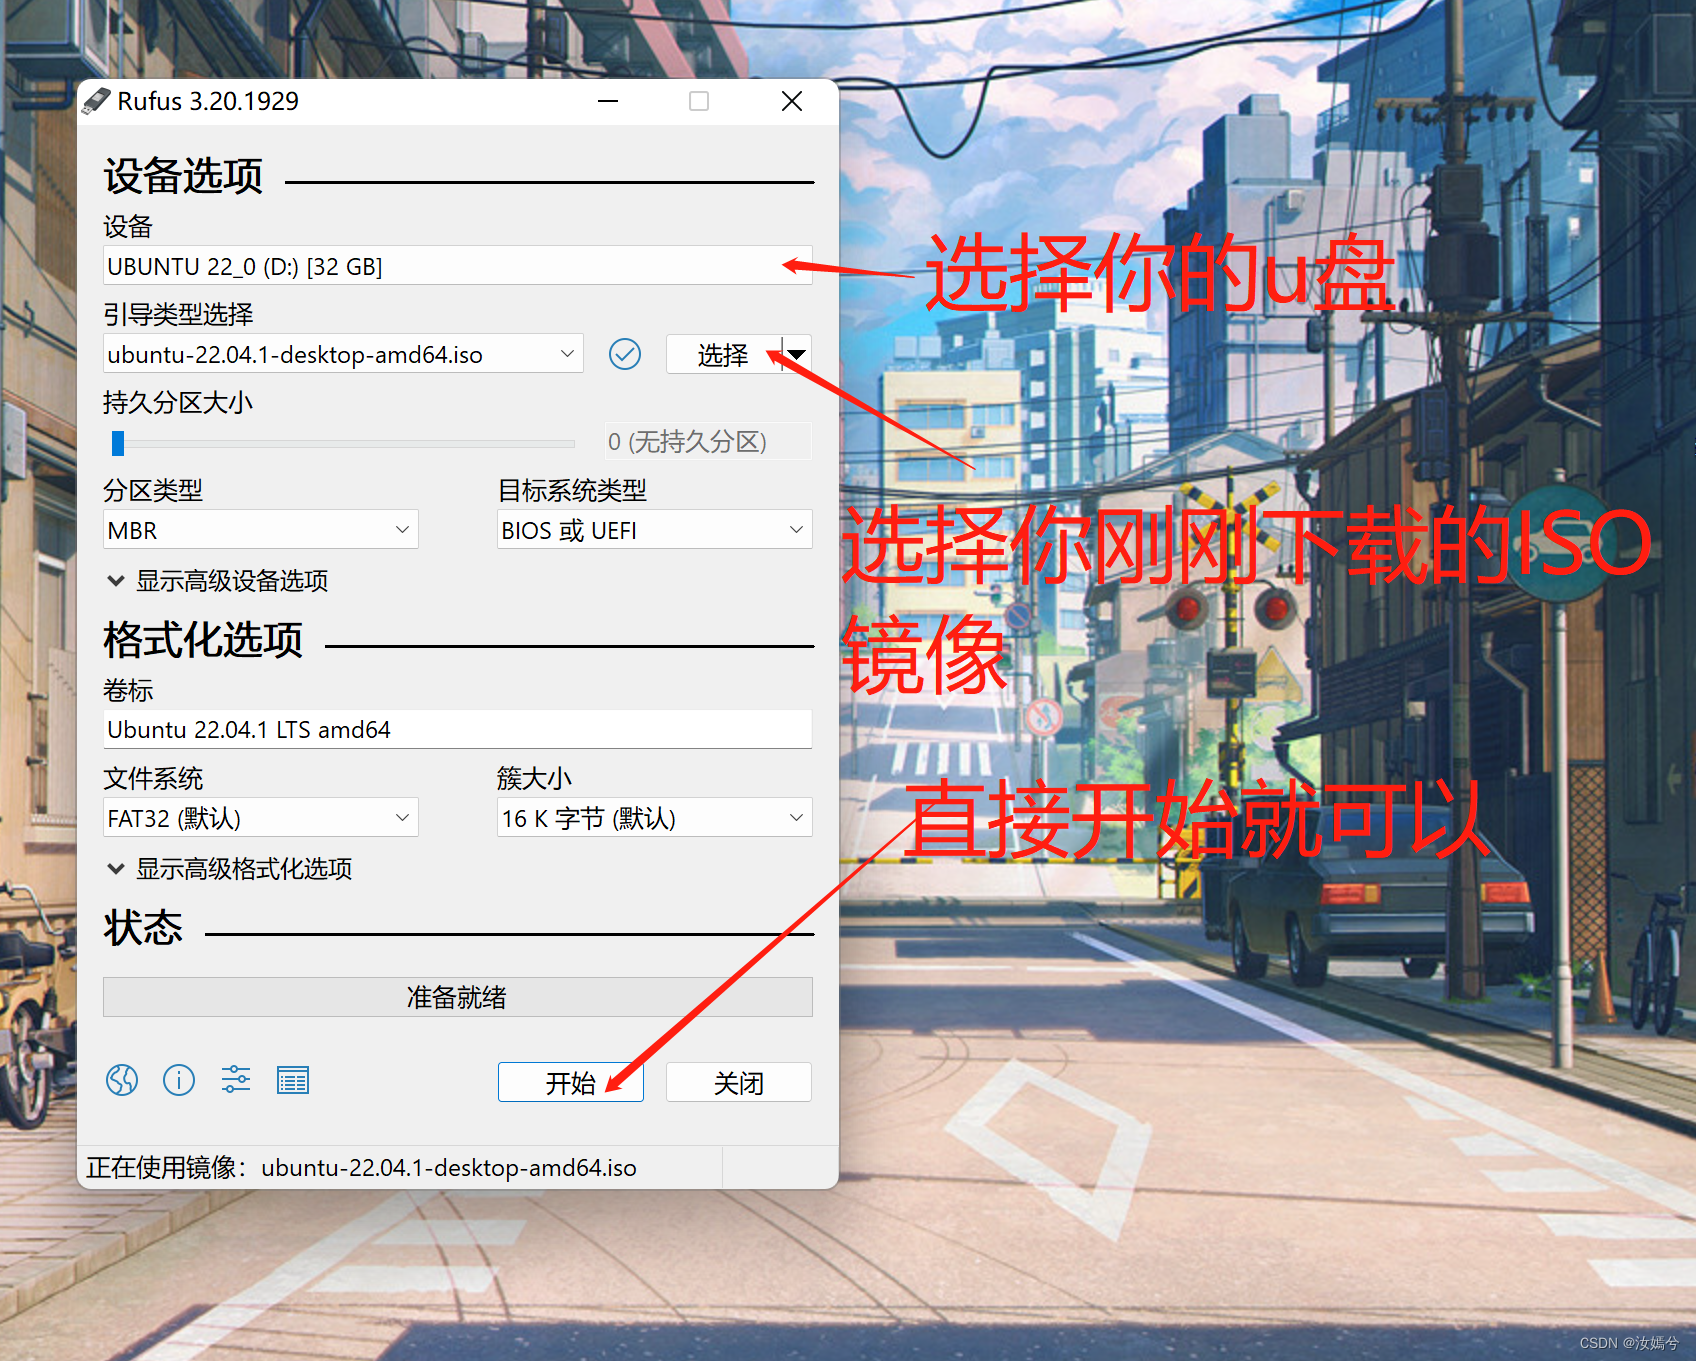Open the Rufus log window icon
This screenshot has height=1361, width=1696.
click(293, 1080)
